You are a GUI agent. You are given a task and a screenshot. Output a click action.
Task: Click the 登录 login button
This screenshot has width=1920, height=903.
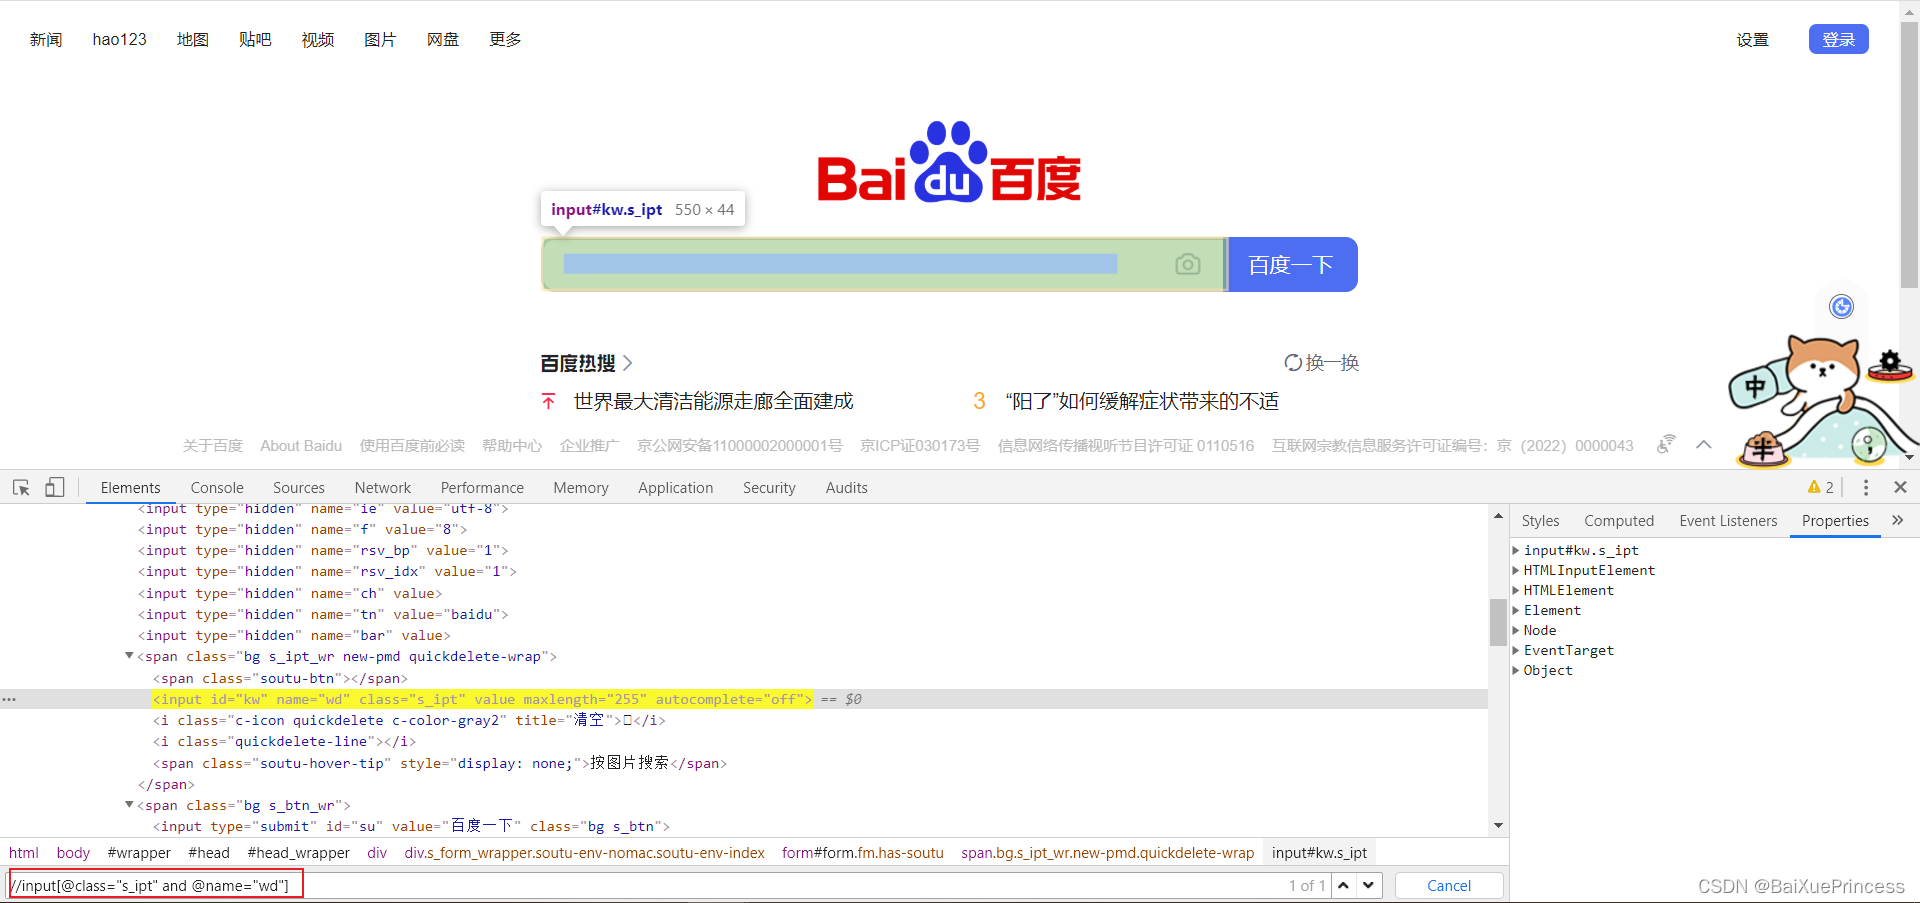(1838, 39)
